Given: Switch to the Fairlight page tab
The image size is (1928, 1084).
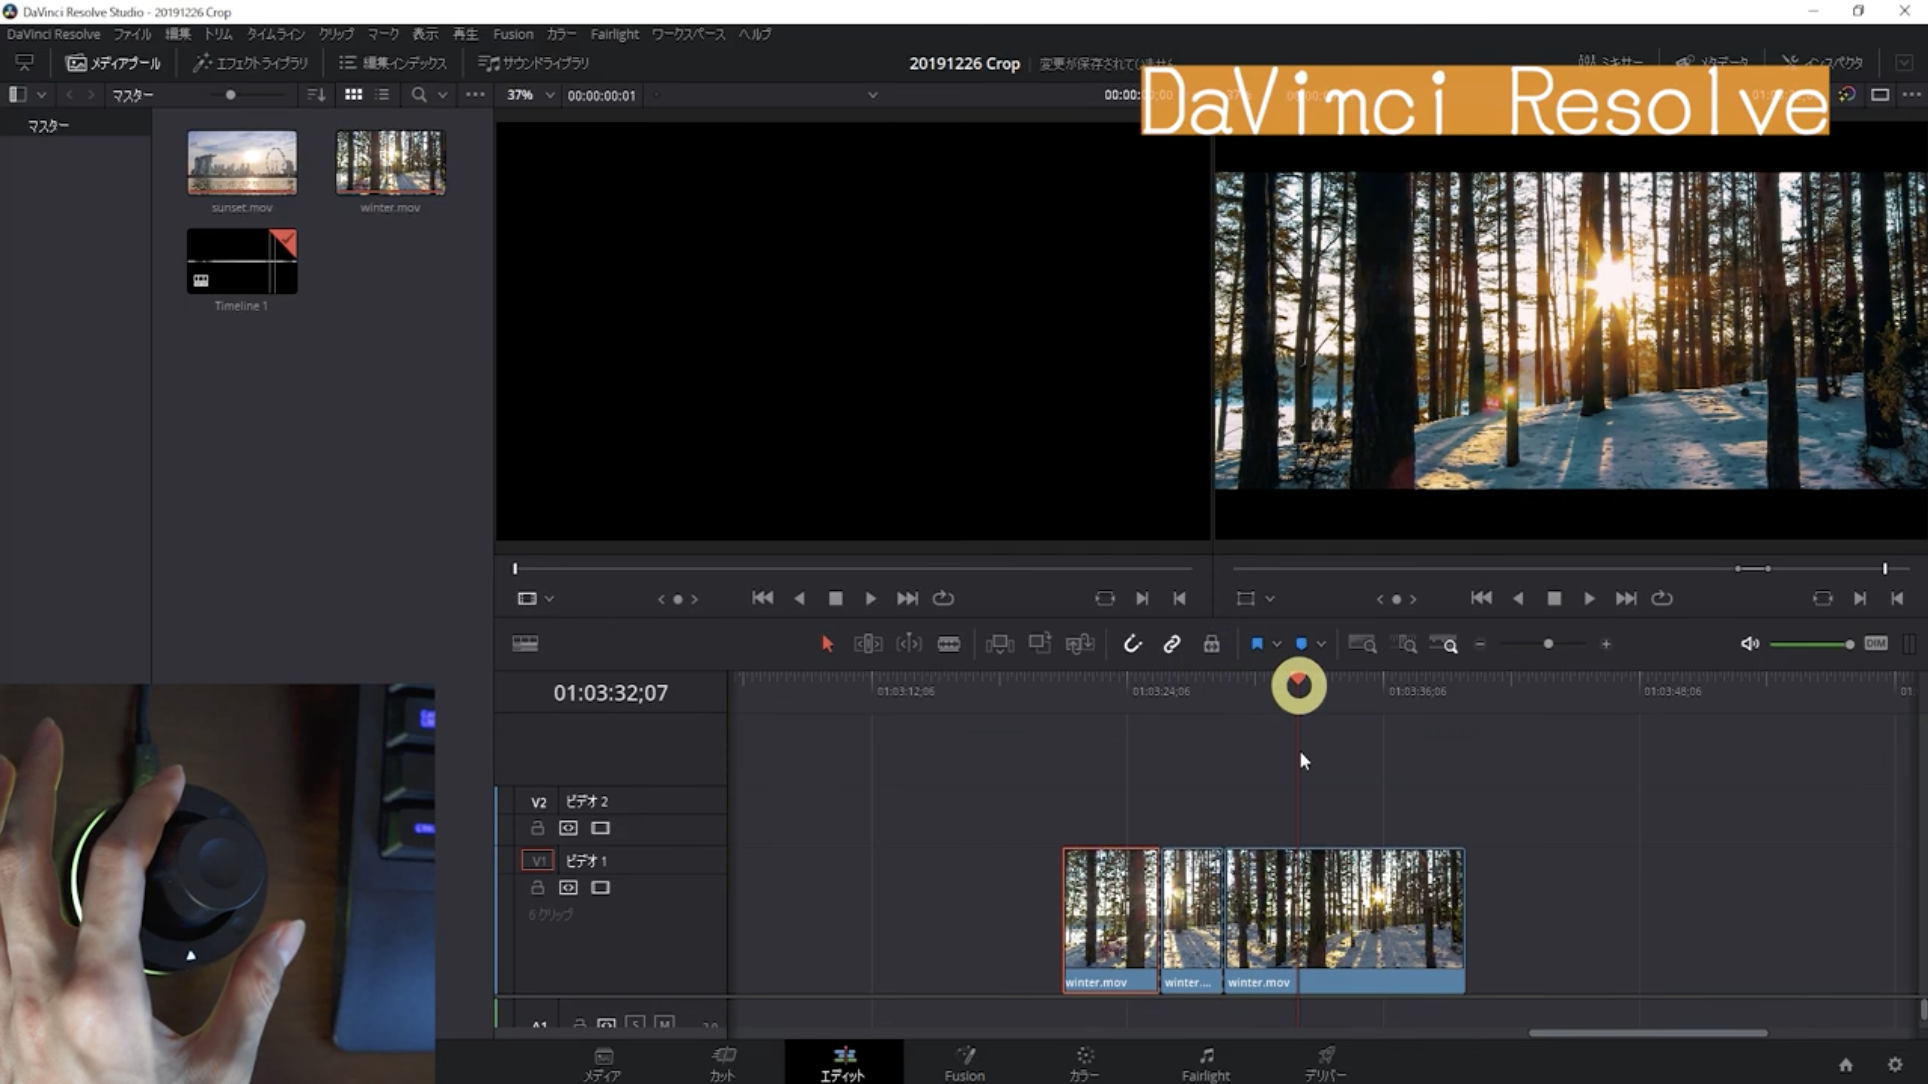Looking at the screenshot, I should point(1205,1064).
